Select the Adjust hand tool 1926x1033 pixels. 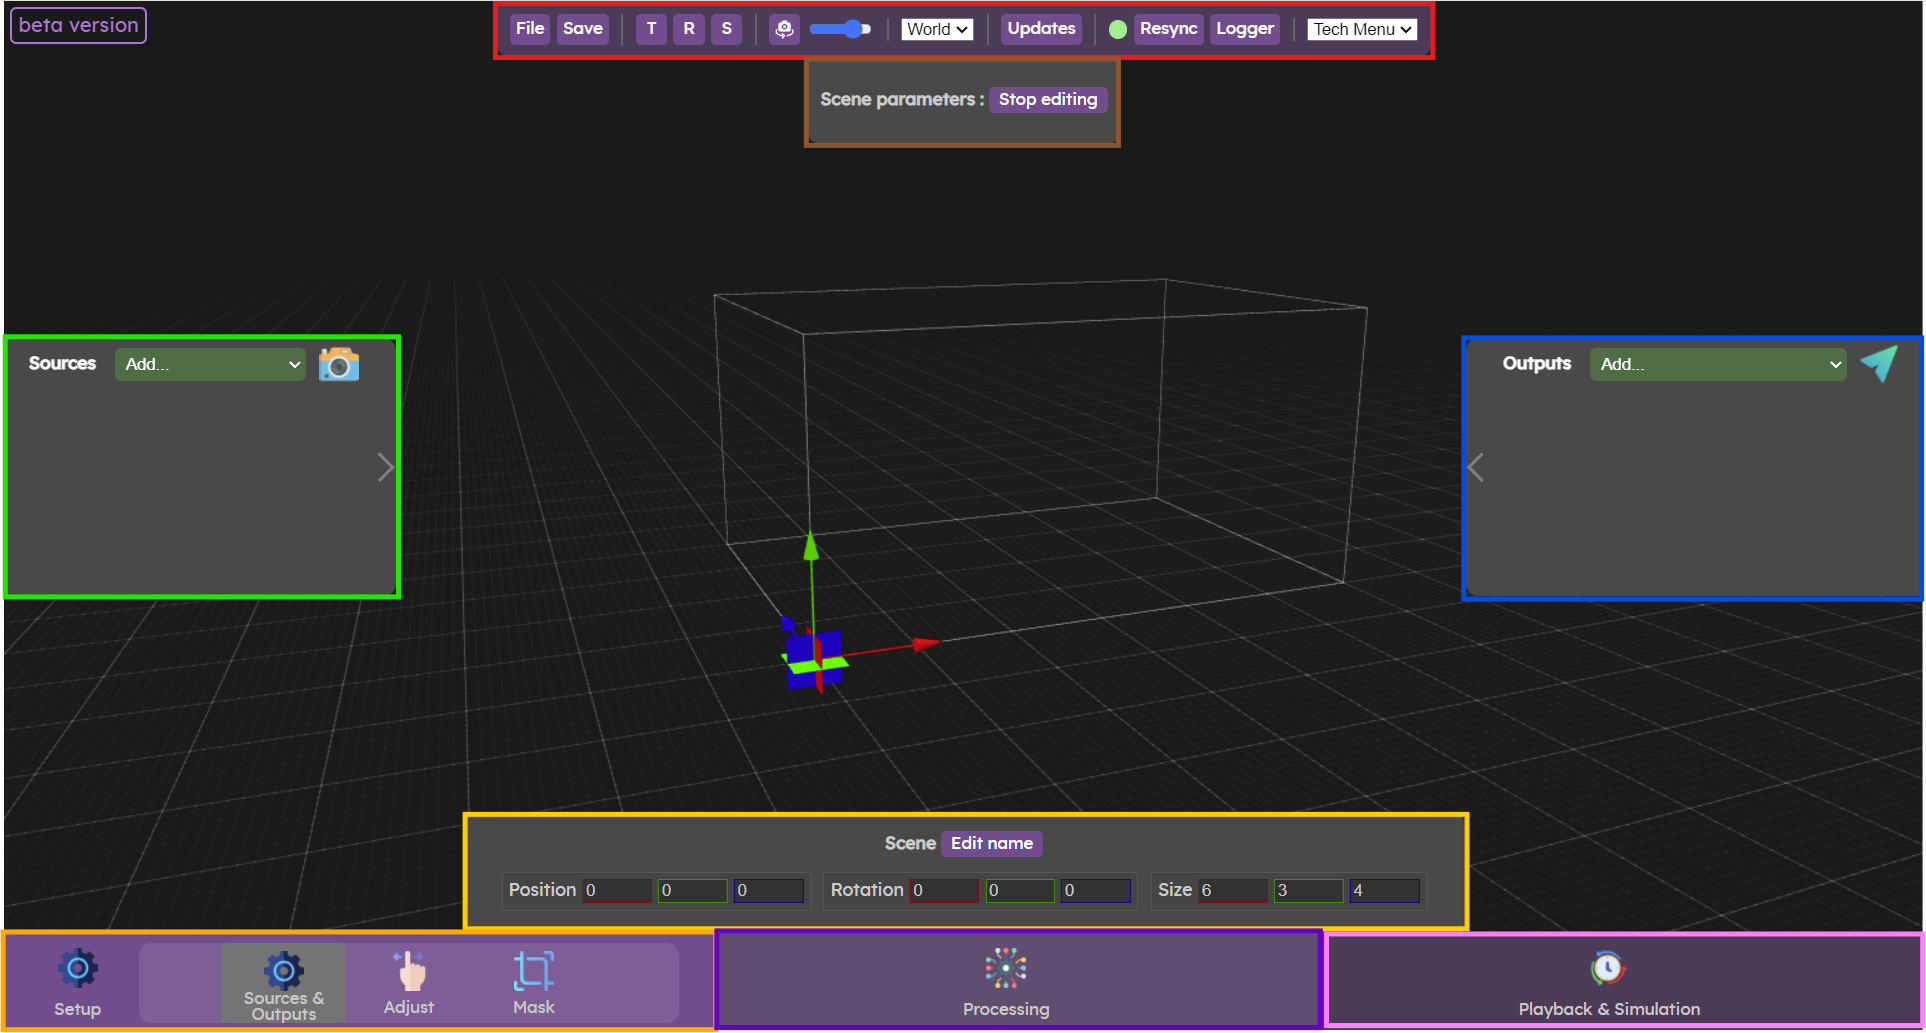point(409,982)
